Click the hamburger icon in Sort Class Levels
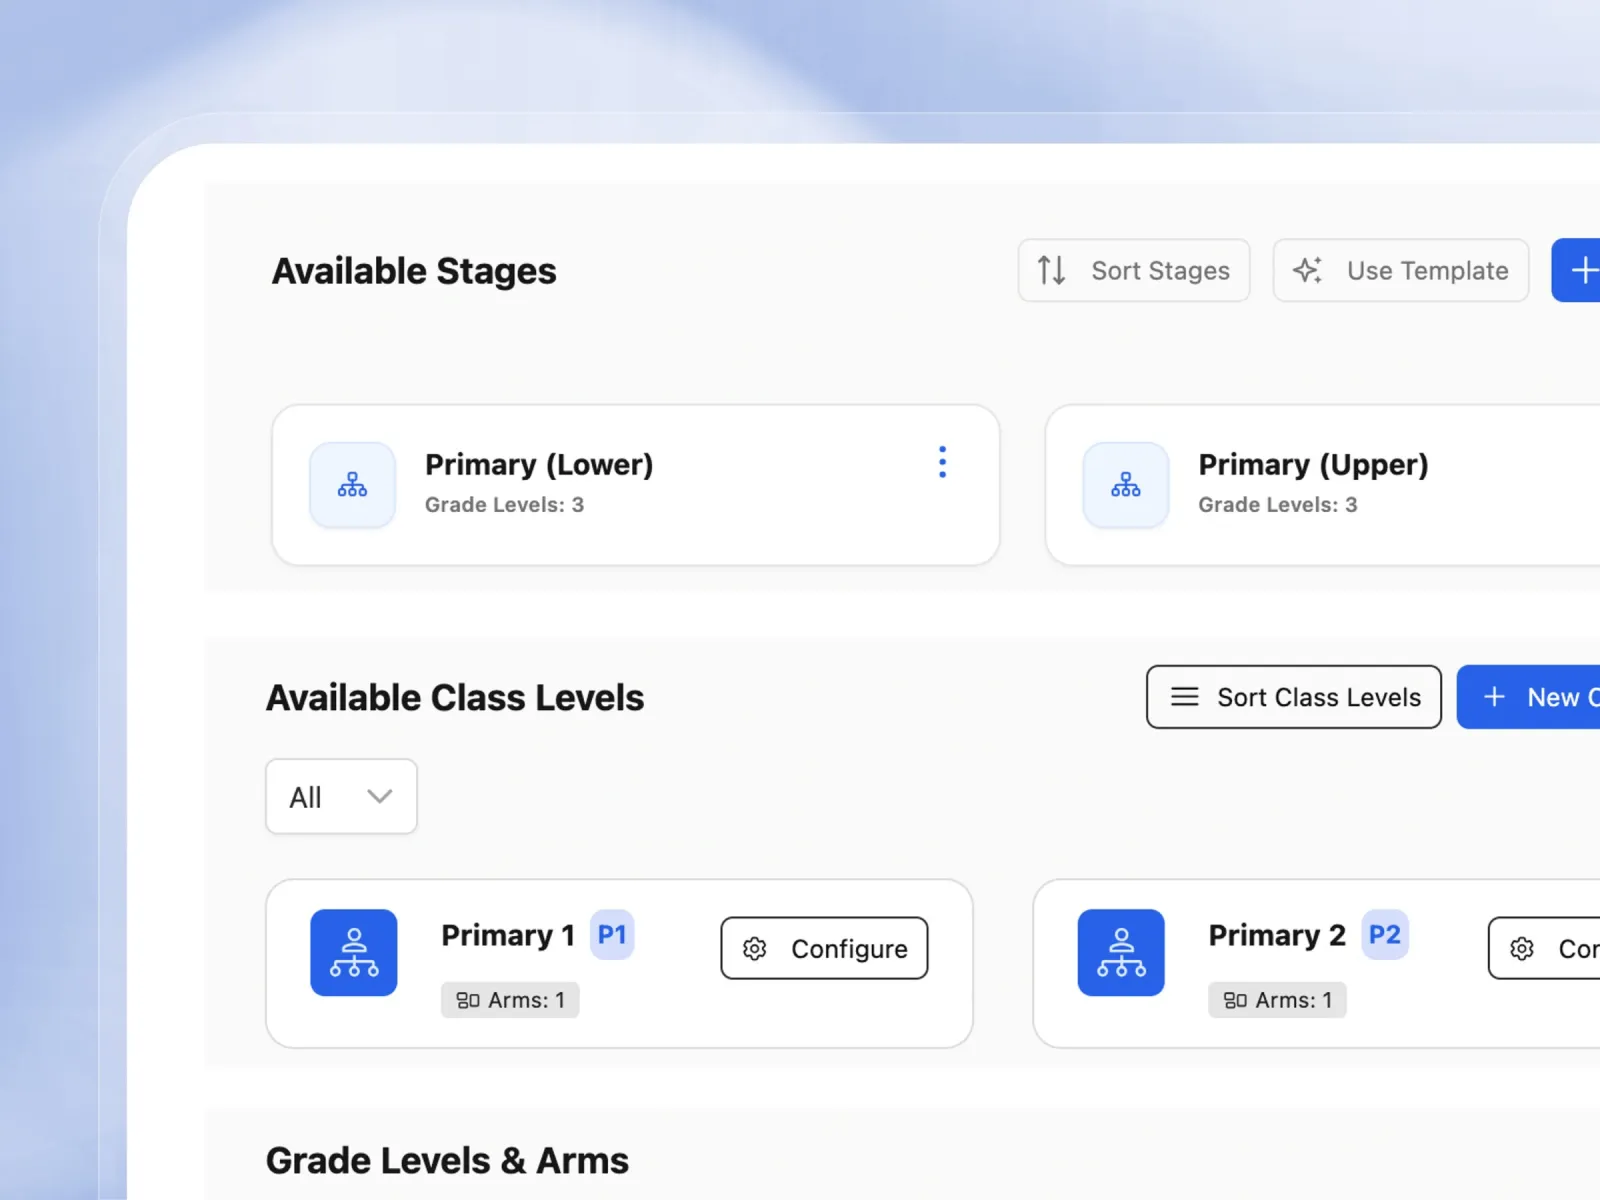The width and height of the screenshot is (1600, 1200). (1184, 697)
